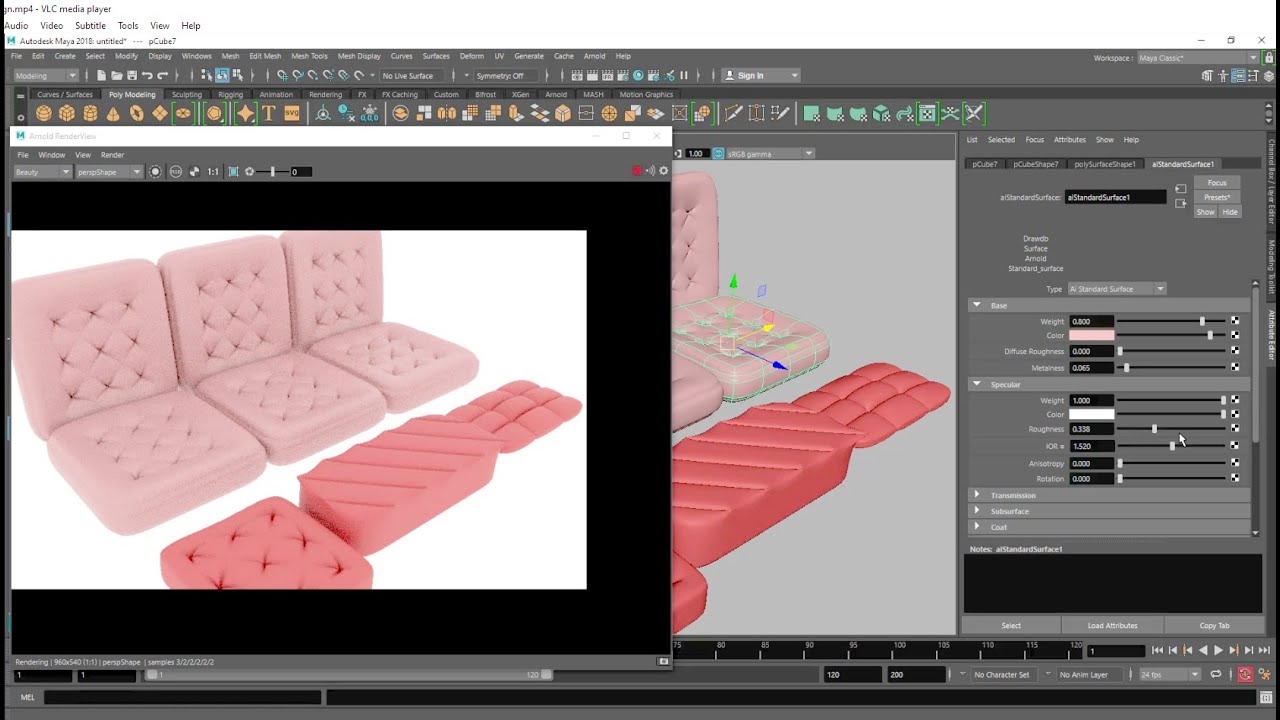Click the undo arrow icon
1280x720 pixels.
coord(147,75)
